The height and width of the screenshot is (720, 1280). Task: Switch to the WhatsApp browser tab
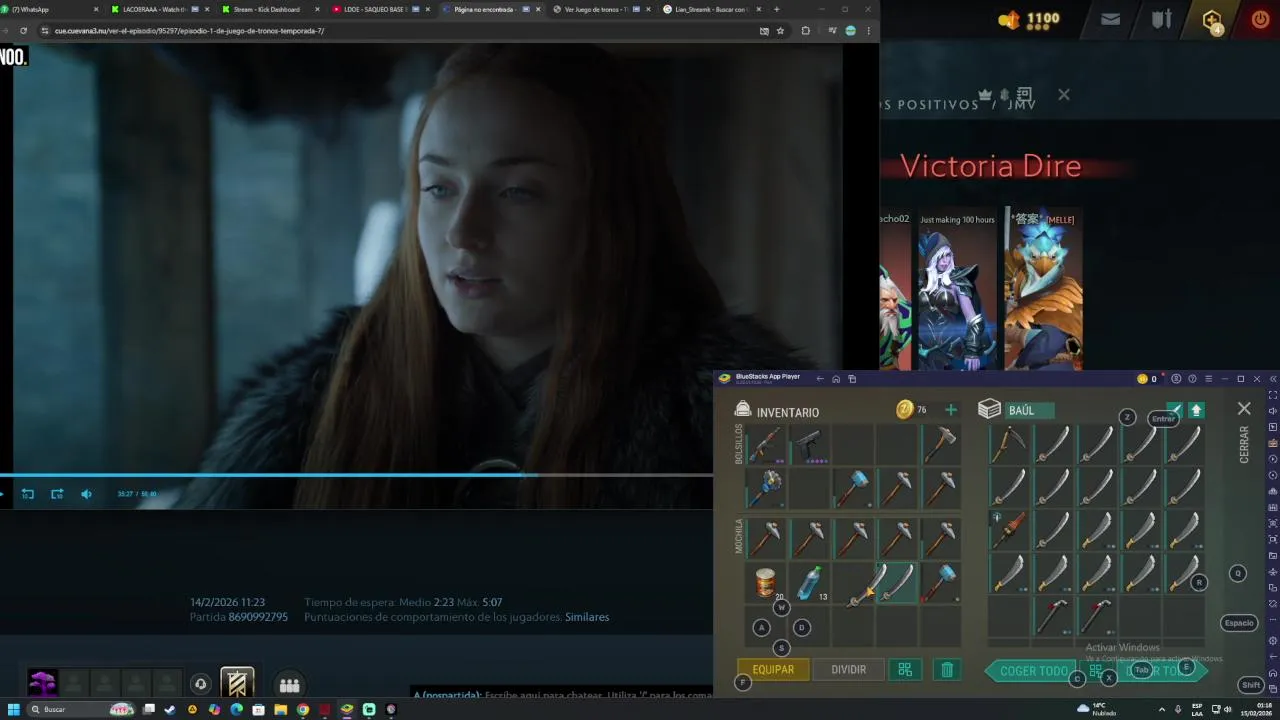pos(50,9)
